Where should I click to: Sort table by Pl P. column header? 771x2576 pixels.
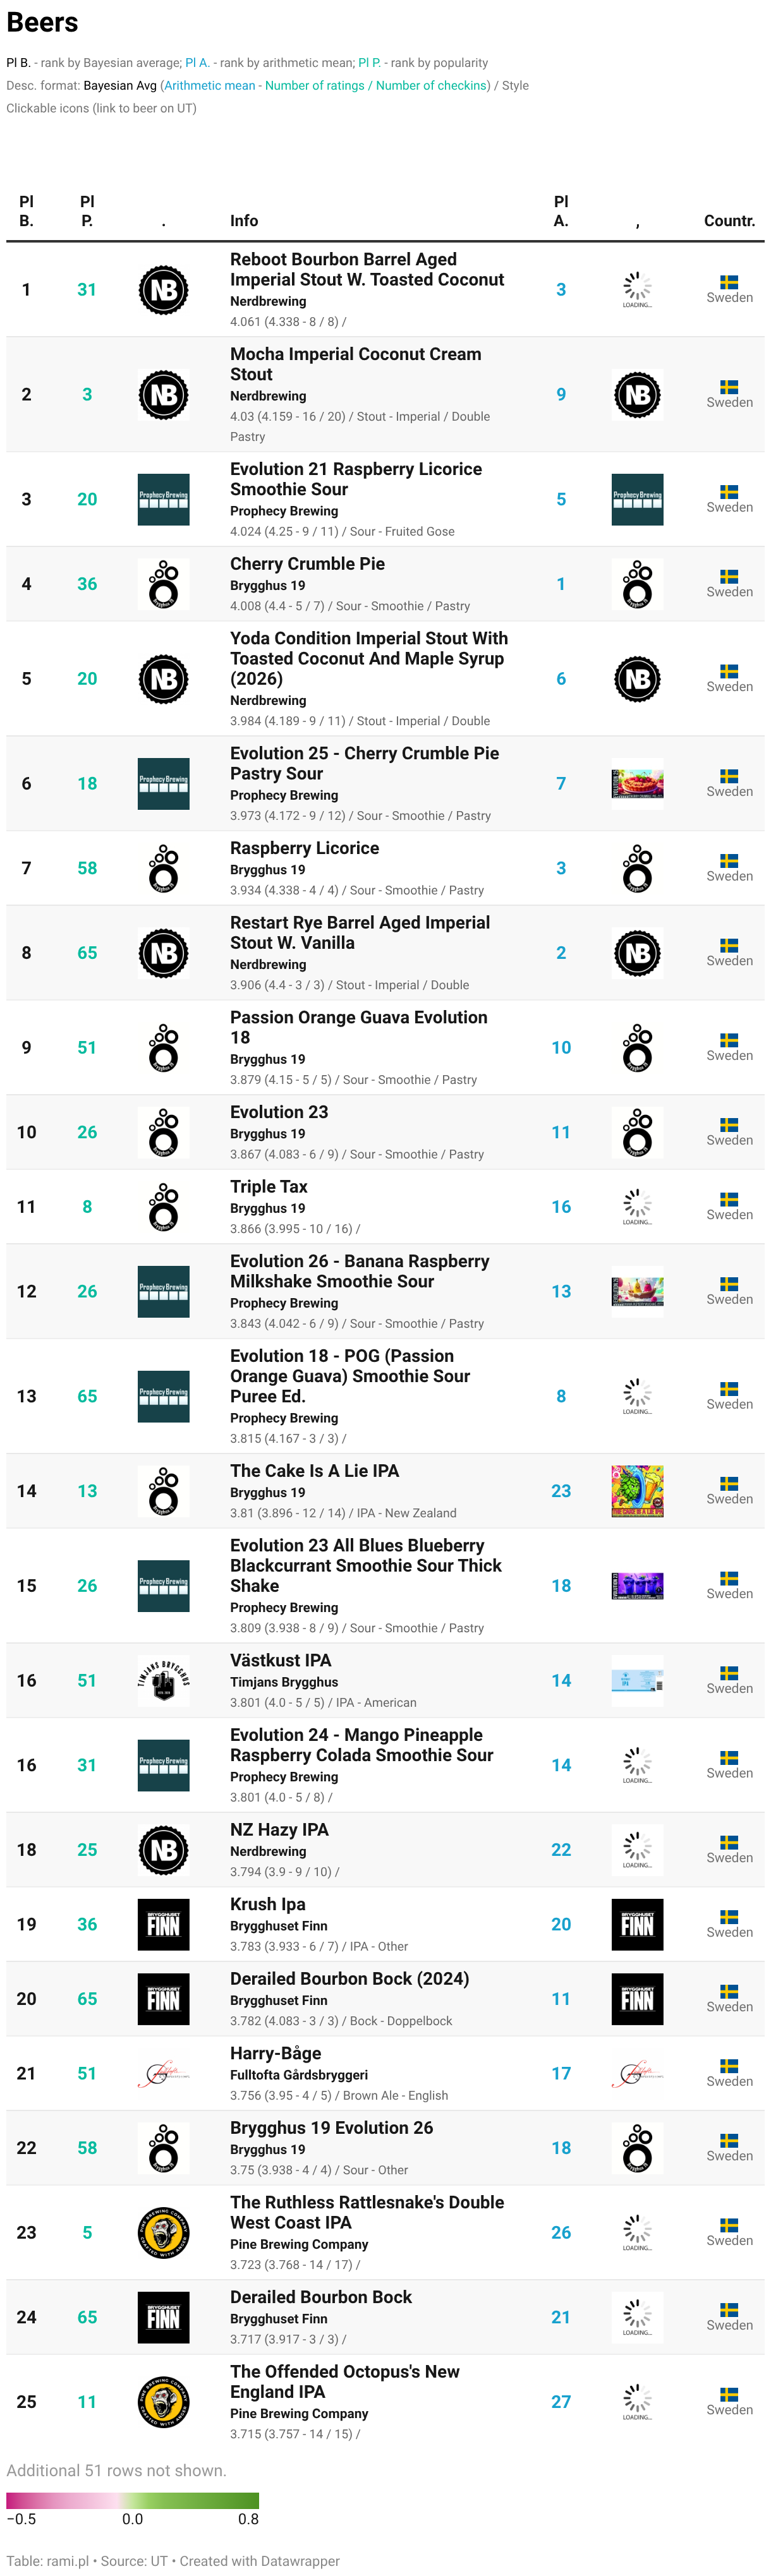point(87,211)
